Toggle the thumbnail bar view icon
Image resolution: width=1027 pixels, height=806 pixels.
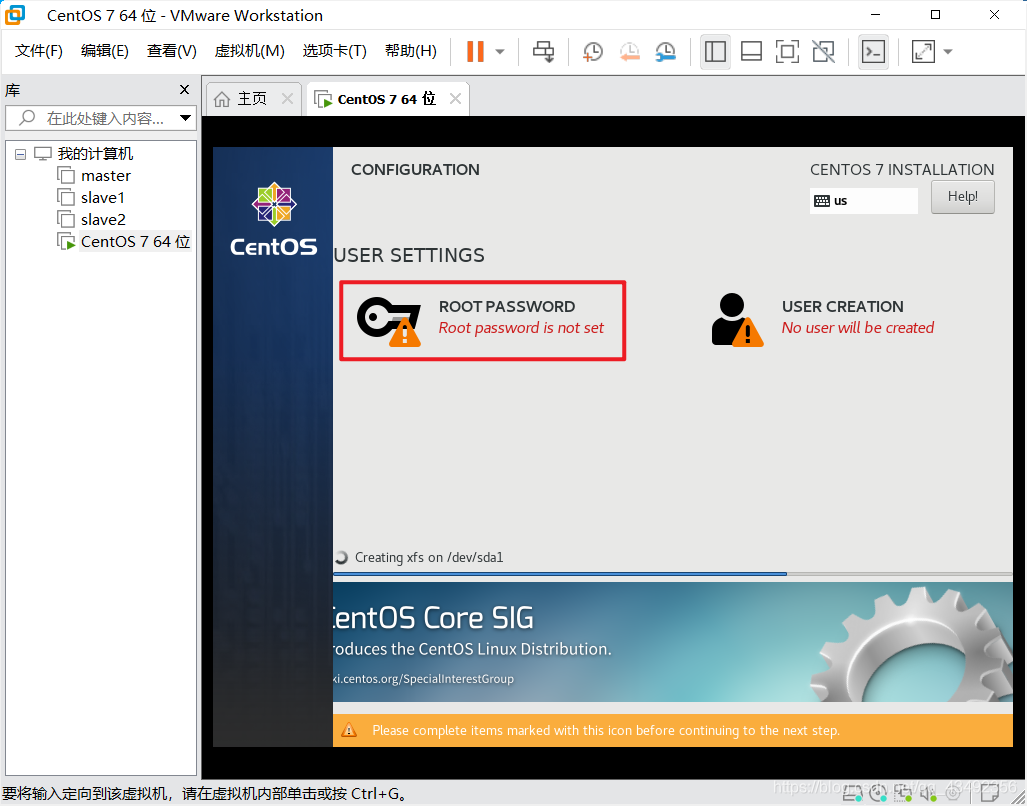[x=751, y=51]
